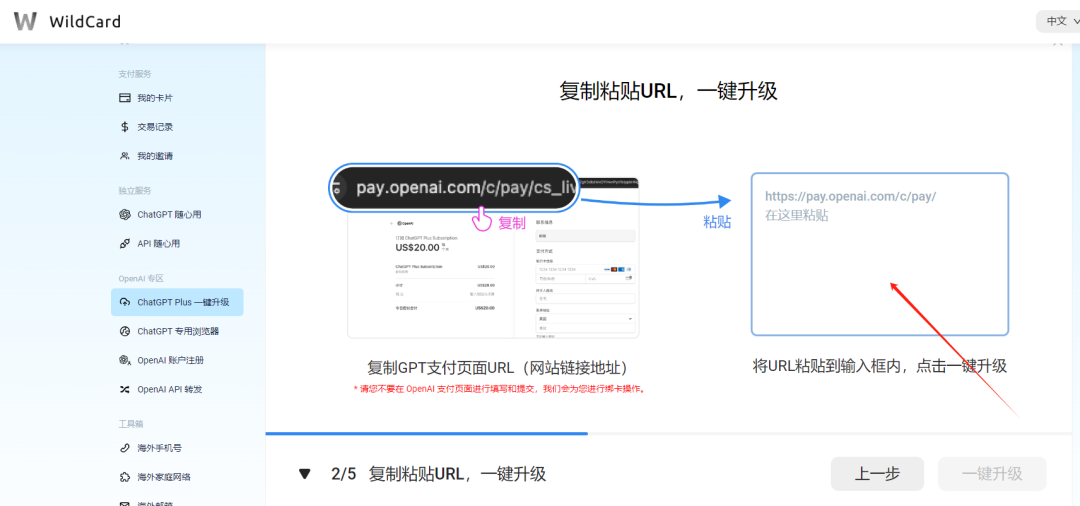This screenshot has height=506, width=1080.
Task: Click the heading 复制粘贴URL，一键升级
Action: pos(669,91)
